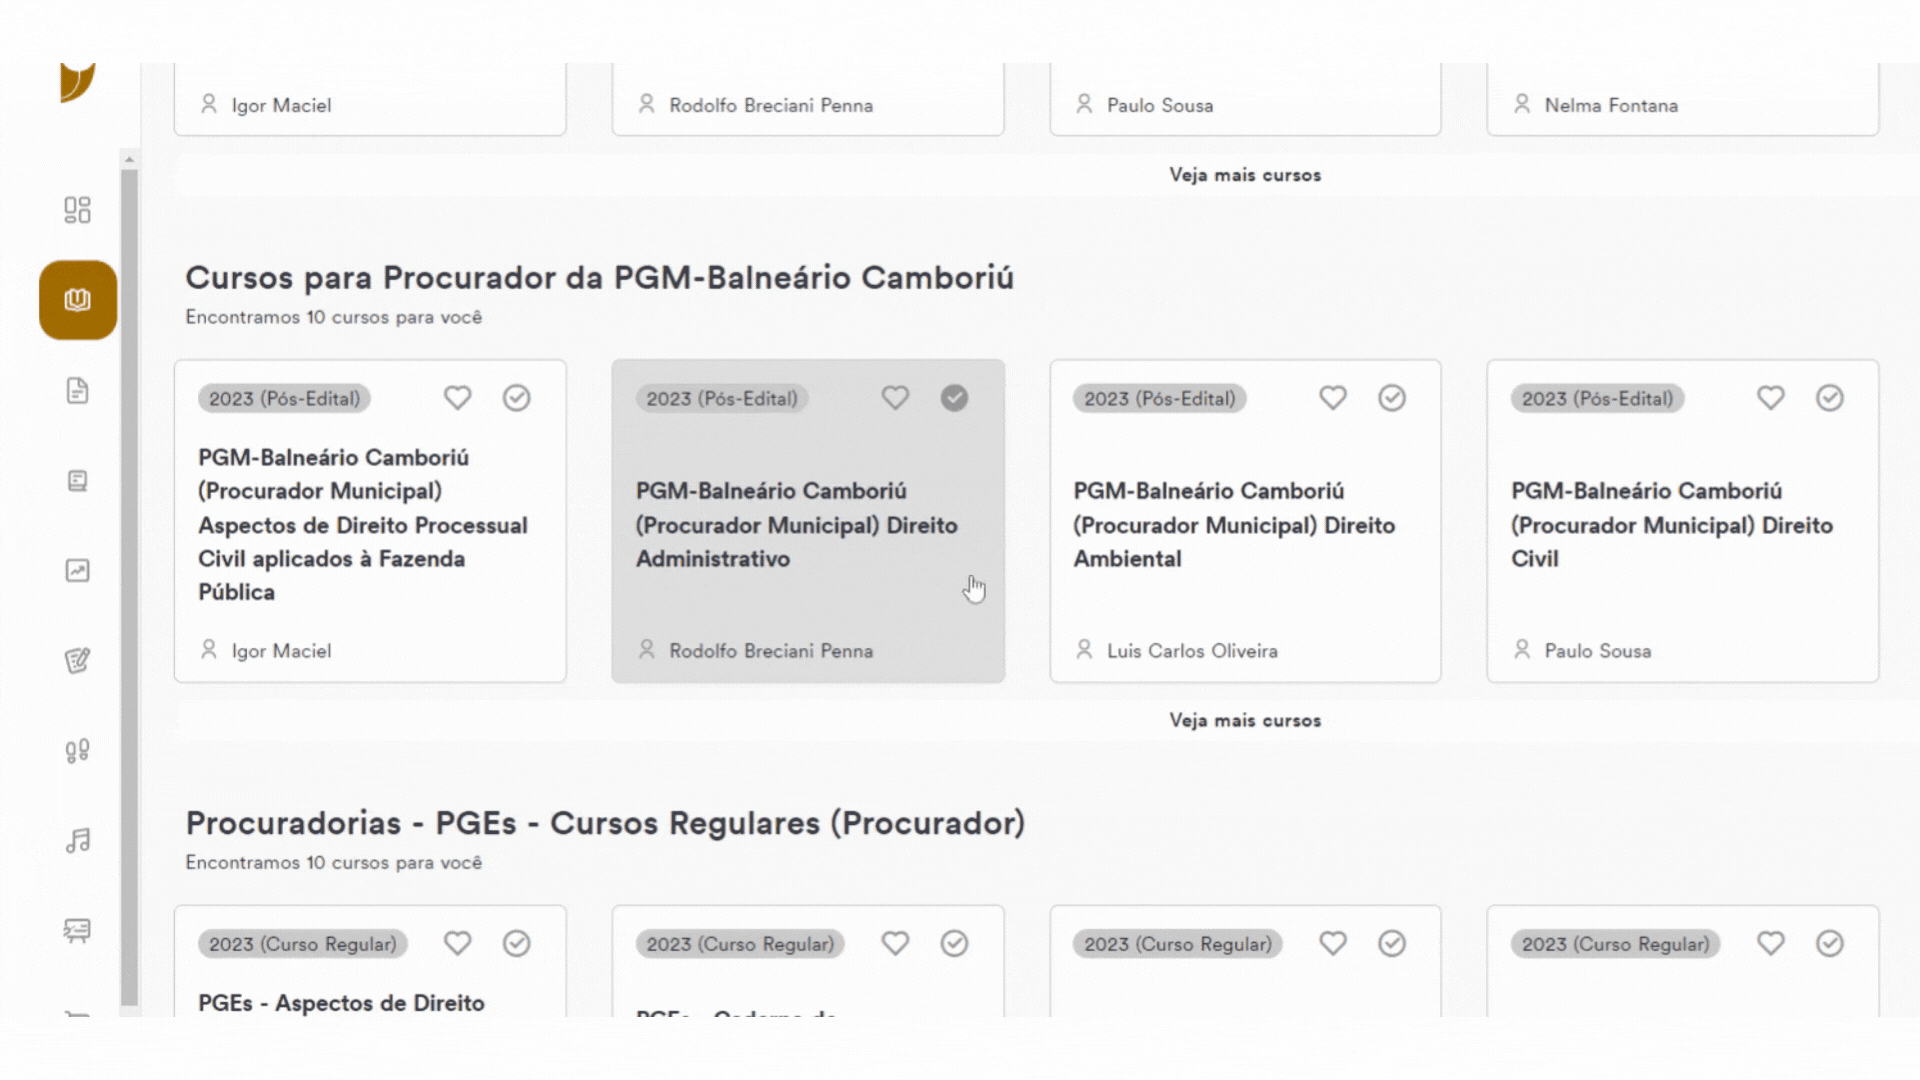Open the checklist pencil icon in sidebar

(x=77, y=660)
